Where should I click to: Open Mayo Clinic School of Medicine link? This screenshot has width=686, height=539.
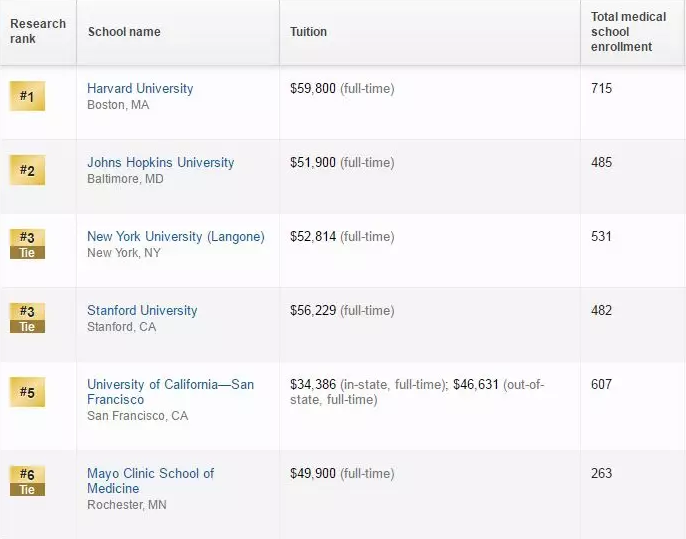[150, 480]
